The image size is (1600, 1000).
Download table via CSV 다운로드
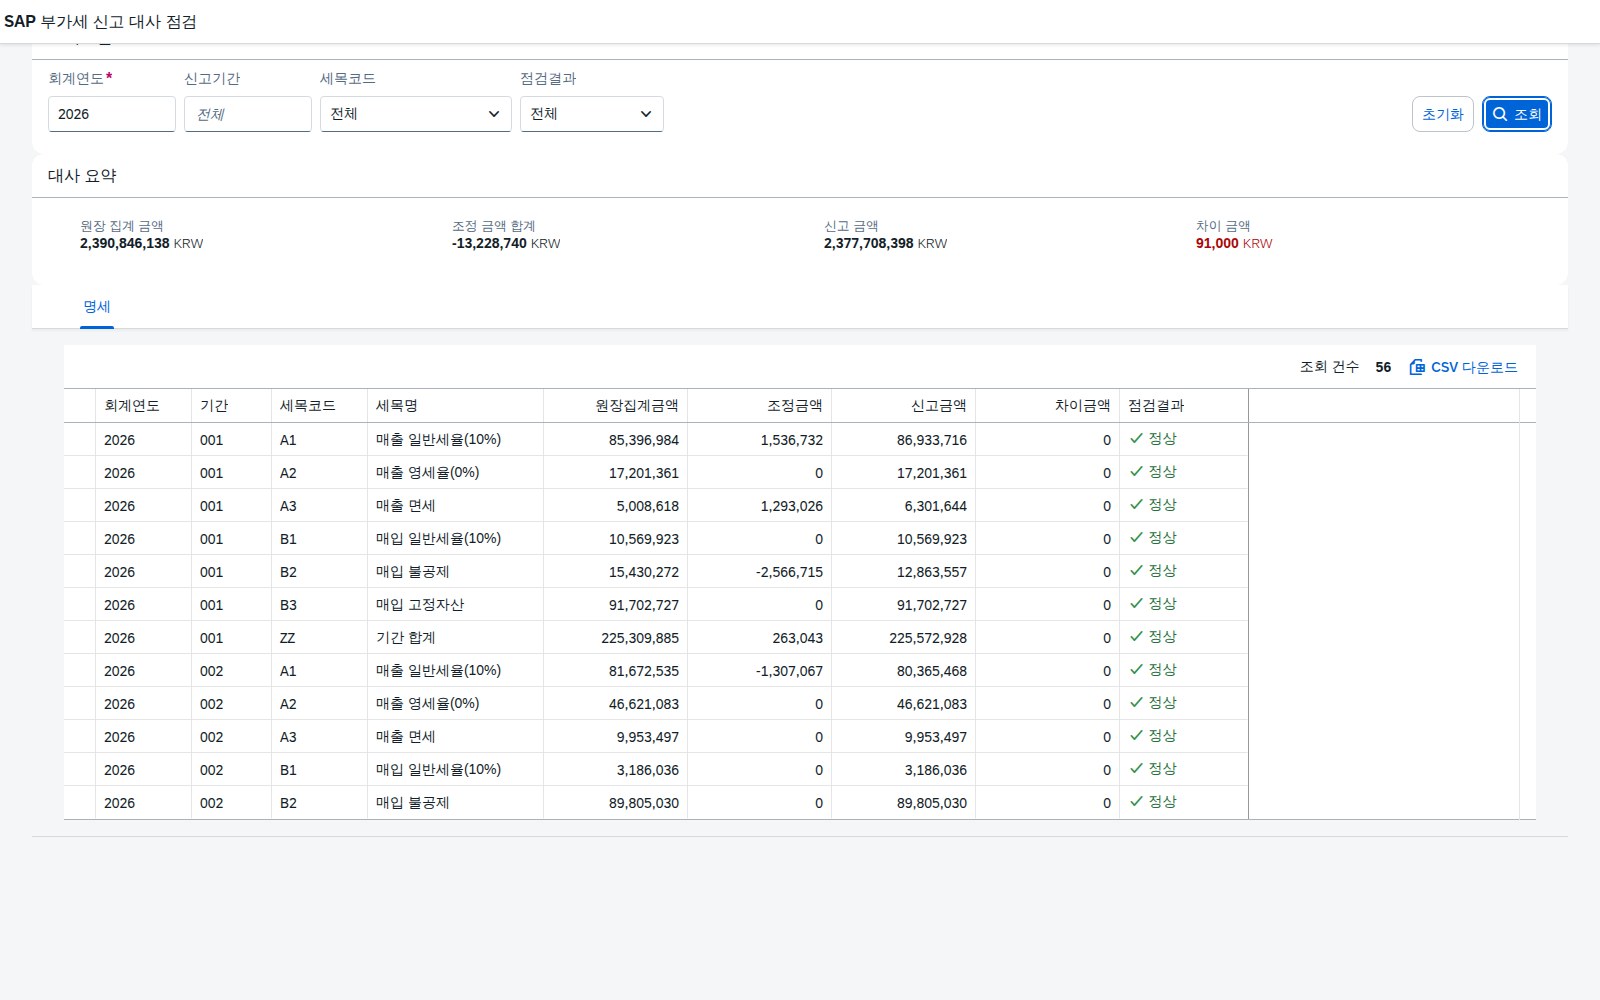click(x=1463, y=367)
